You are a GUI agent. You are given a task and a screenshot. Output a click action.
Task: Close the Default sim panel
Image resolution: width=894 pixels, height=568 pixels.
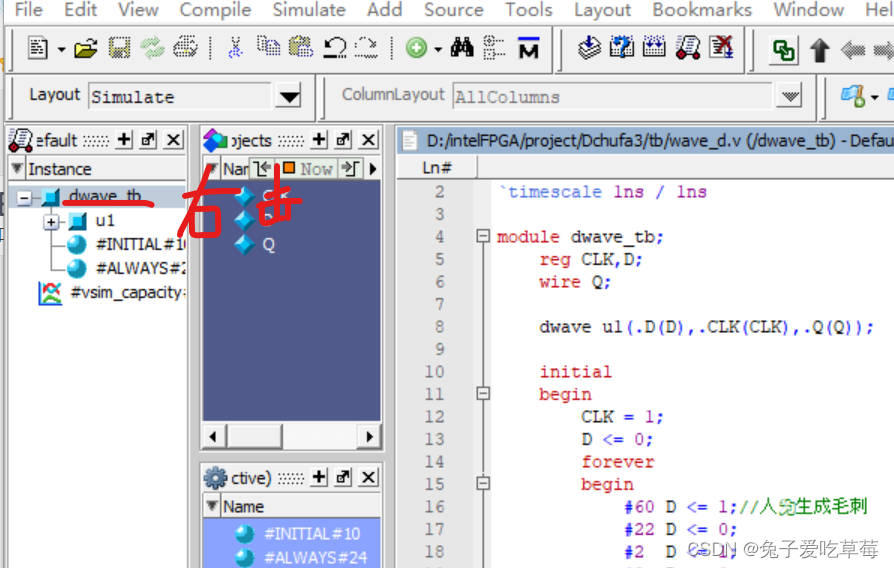[x=173, y=140]
